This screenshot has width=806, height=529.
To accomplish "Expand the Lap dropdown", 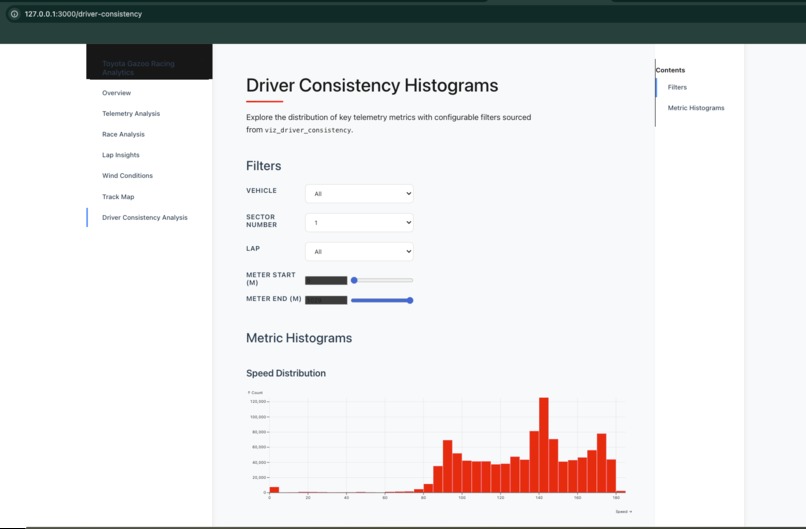I will [359, 251].
